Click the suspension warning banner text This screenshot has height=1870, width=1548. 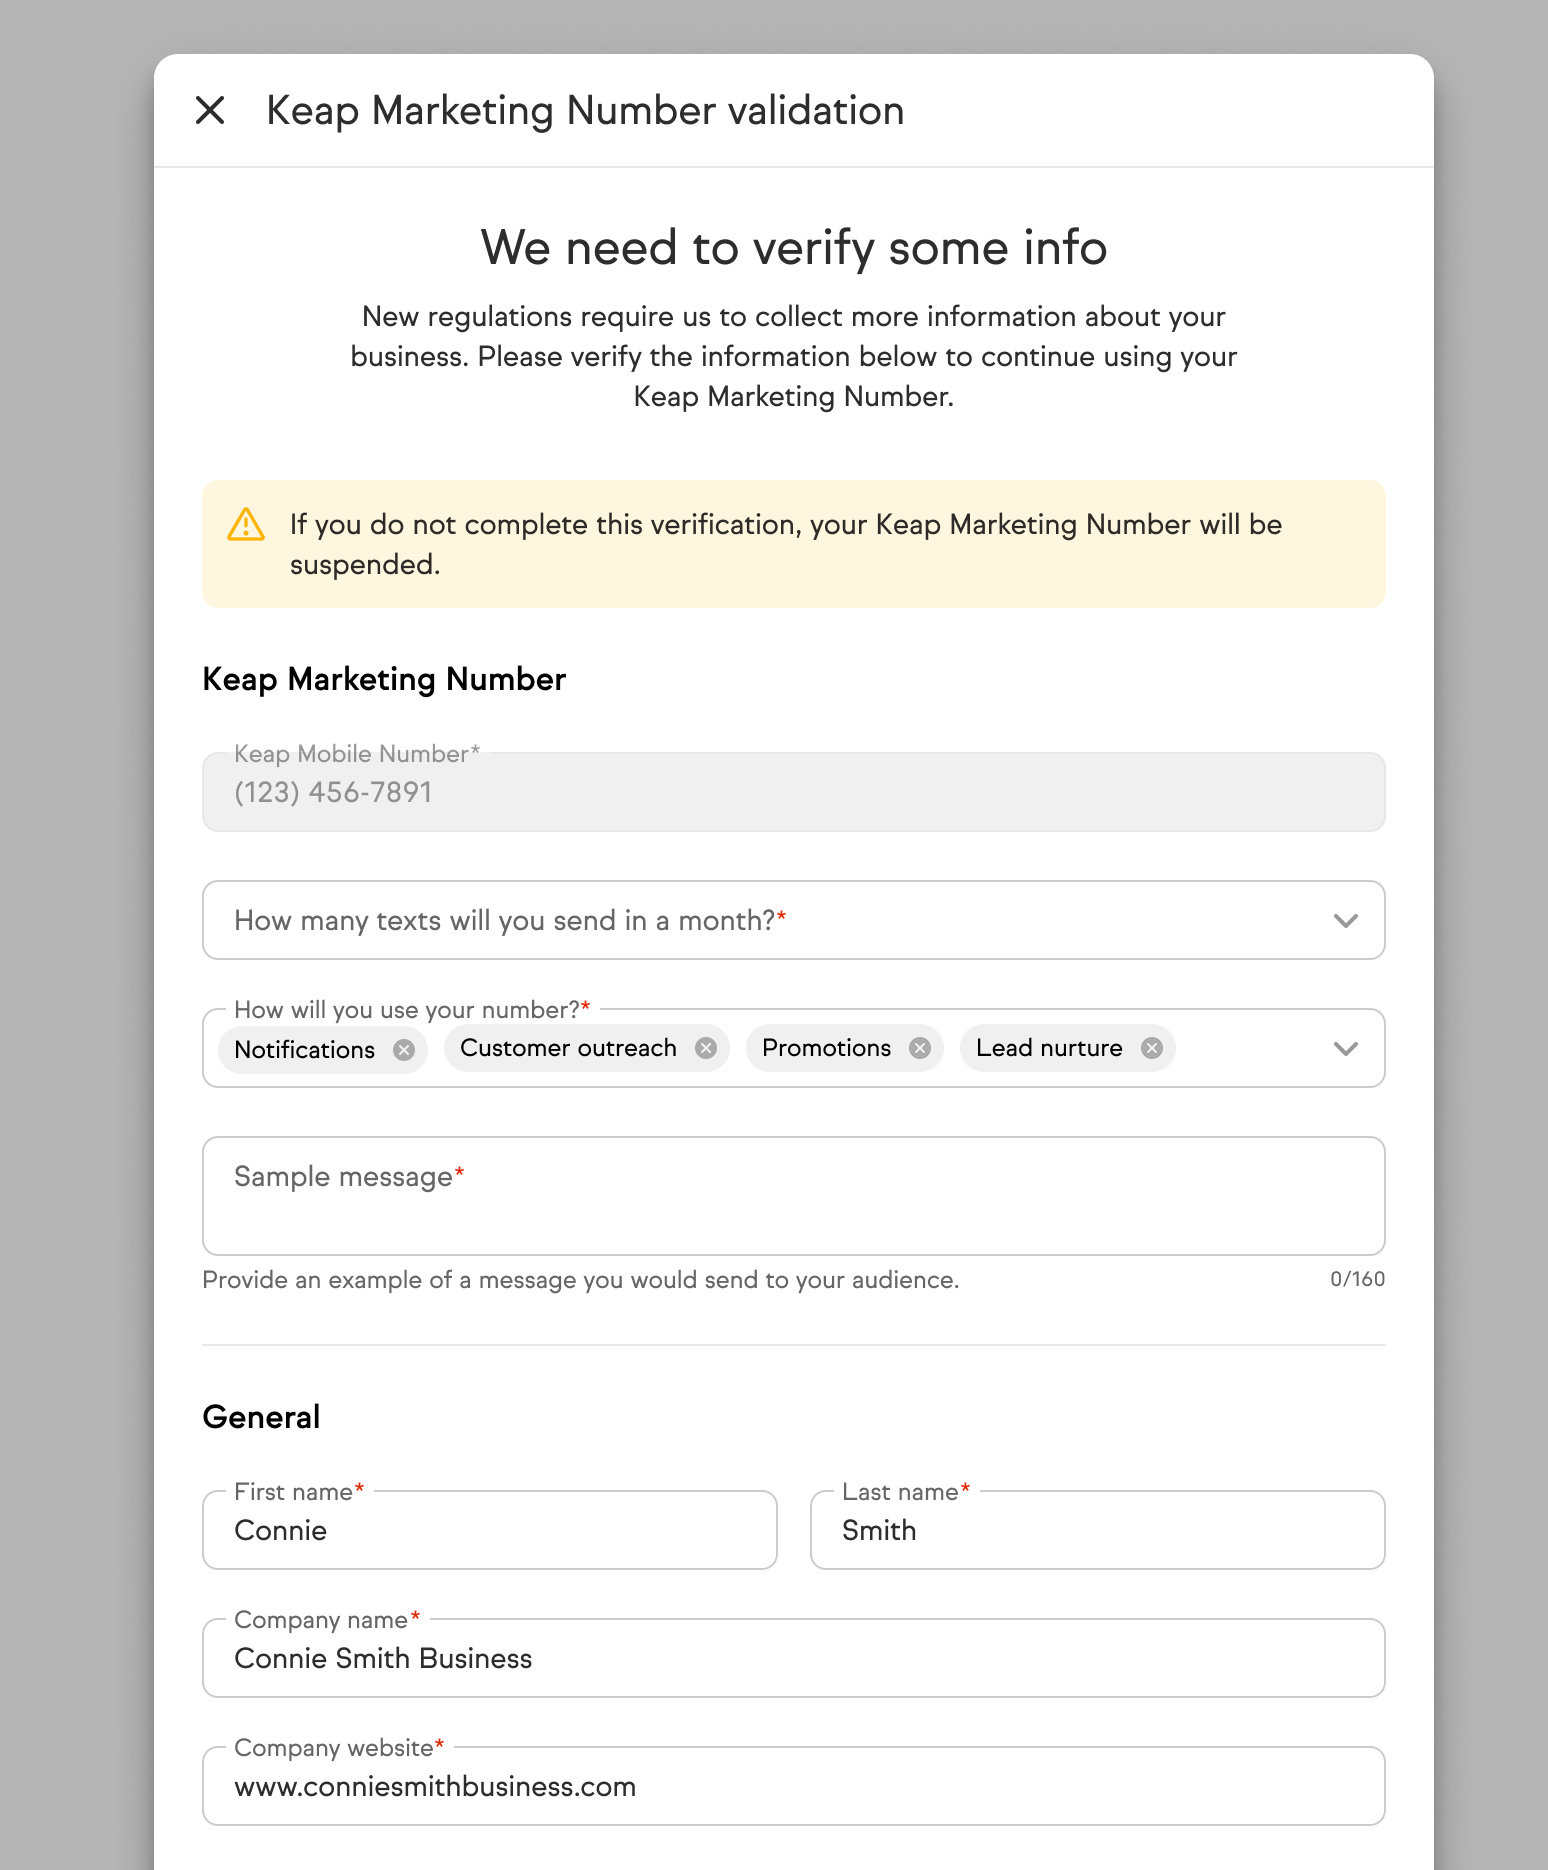coord(786,544)
